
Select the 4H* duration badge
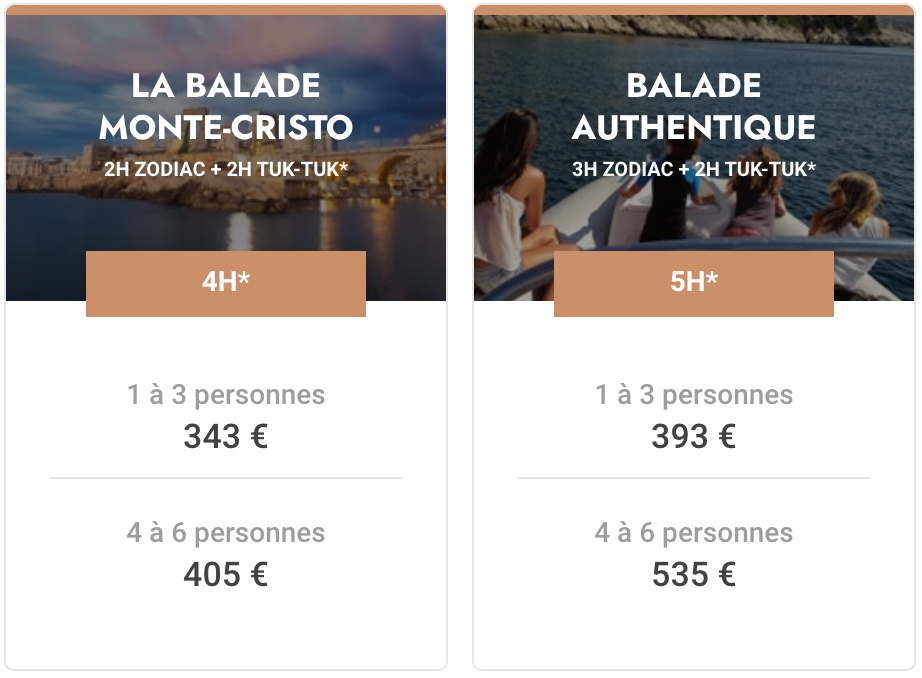pyautogui.click(x=226, y=283)
